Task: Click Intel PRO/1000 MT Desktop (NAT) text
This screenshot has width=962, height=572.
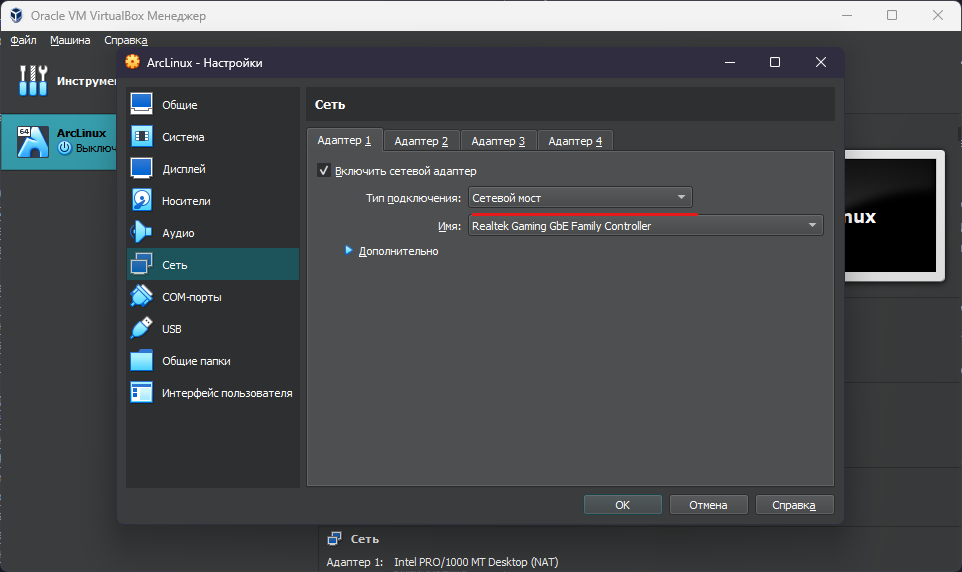Action: 476,562
